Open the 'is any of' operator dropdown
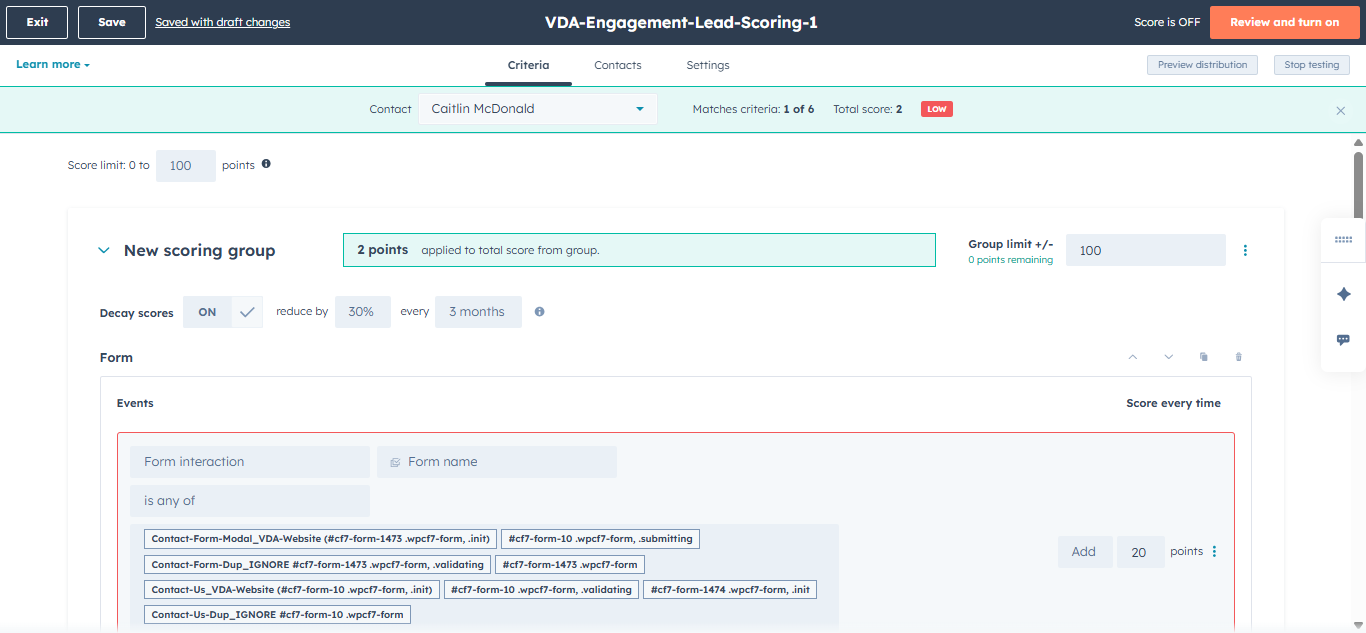The width and height of the screenshot is (1366, 633). 249,501
